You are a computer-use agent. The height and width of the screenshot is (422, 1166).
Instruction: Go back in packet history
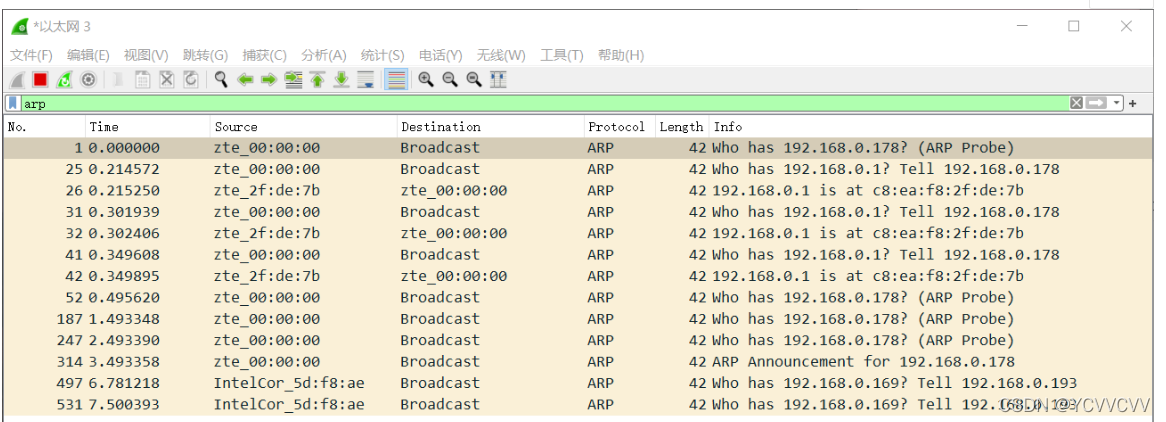click(x=245, y=80)
